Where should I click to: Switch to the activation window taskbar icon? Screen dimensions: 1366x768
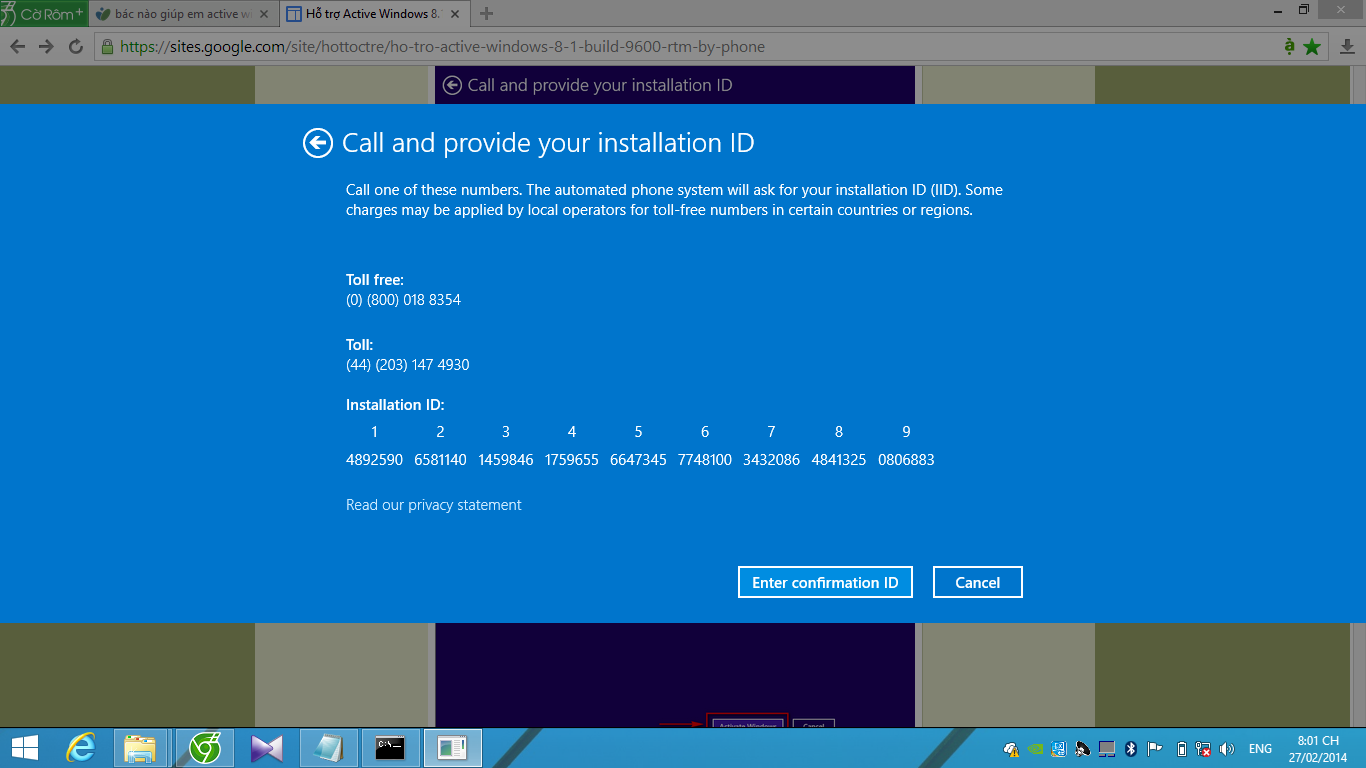[x=453, y=747]
